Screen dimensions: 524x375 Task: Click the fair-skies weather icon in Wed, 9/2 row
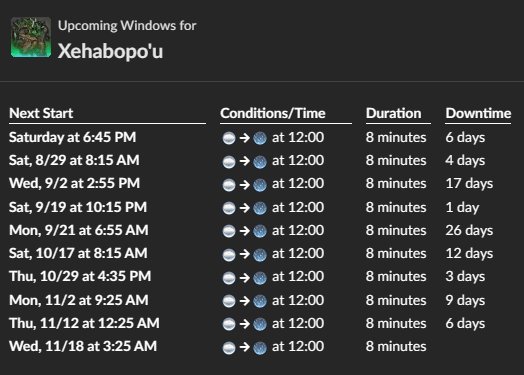[x=229, y=184]
